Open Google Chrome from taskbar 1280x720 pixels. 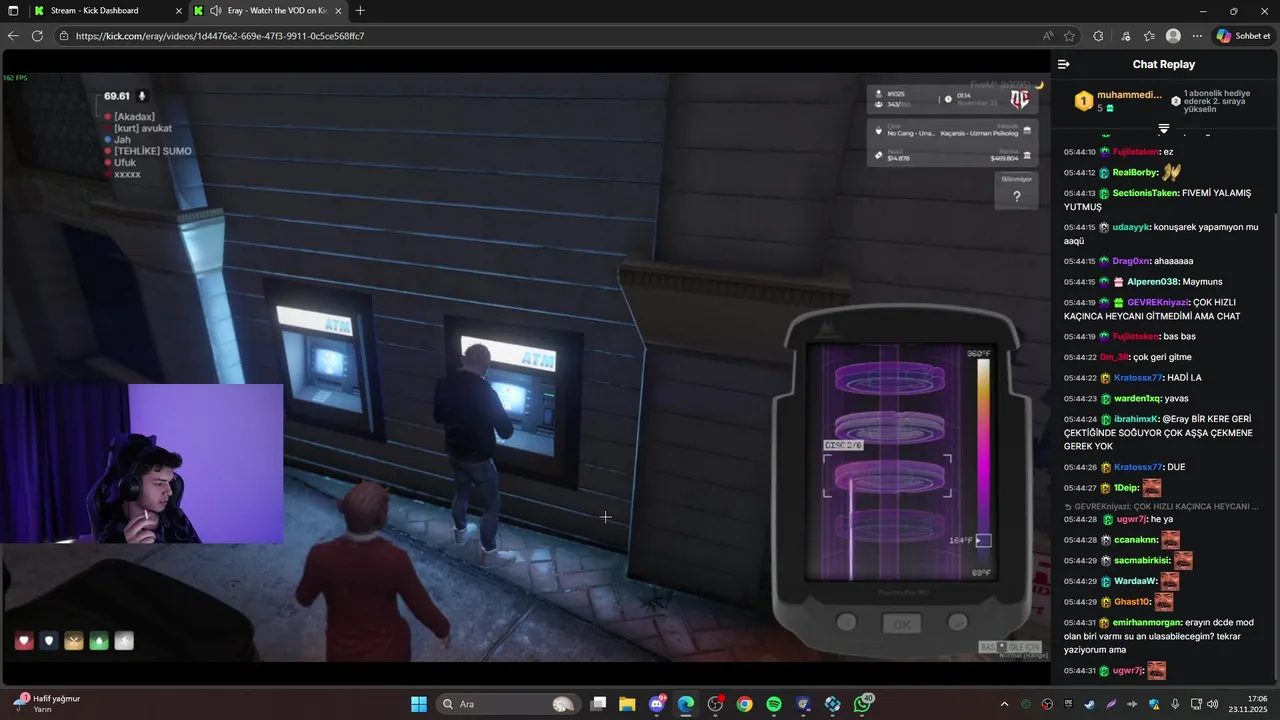(745, 704)
